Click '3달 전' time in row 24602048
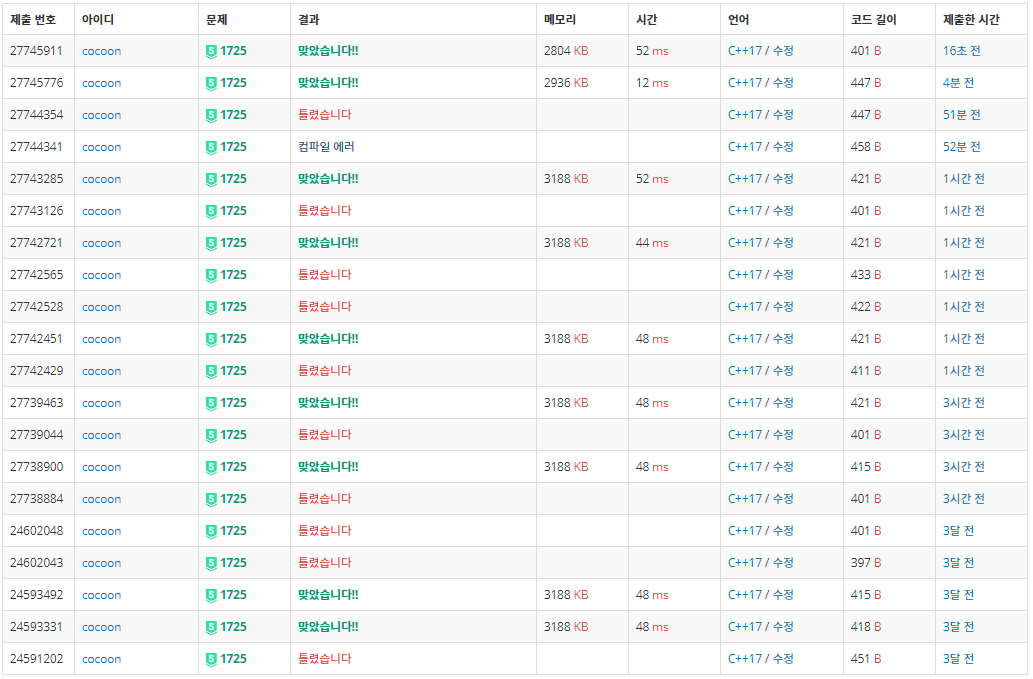 coord(958,531)
